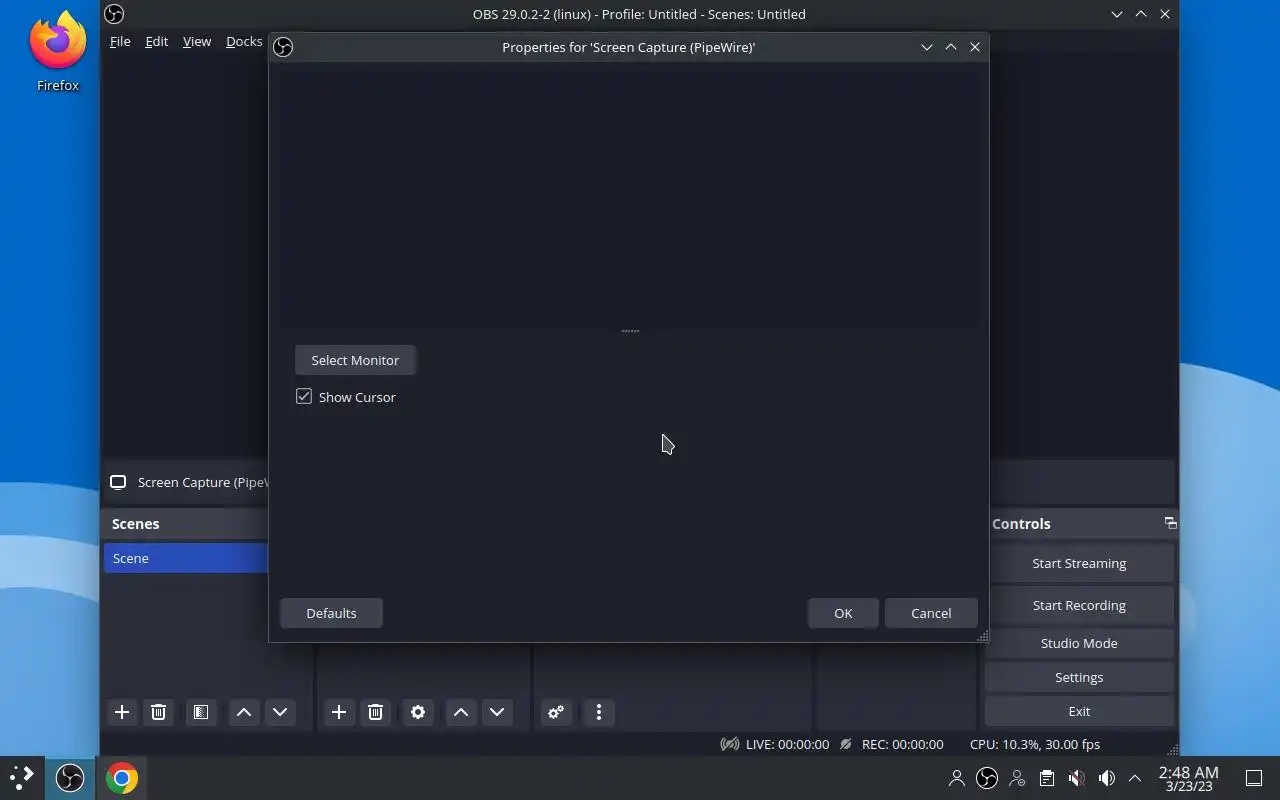The image size is (1280, 800).
Task: Click the user account tray icon
Action: [x=957, y=778]
